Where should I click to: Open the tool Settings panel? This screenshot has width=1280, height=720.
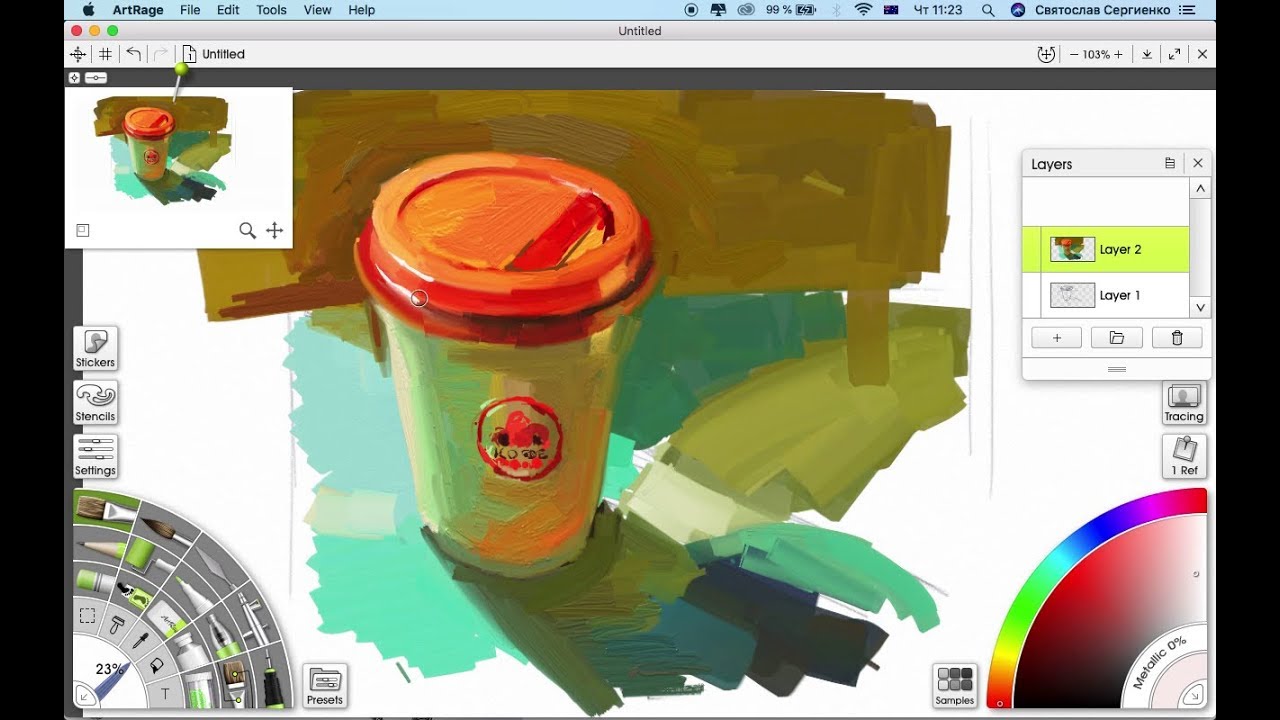(95, 457)
